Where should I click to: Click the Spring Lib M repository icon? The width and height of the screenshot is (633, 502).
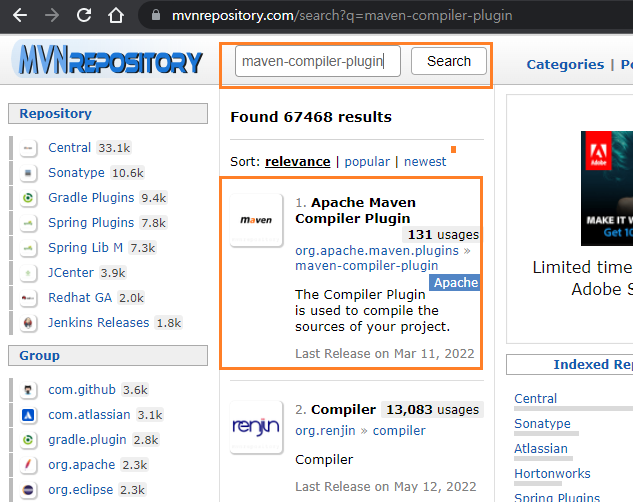(x=28, y=248)
